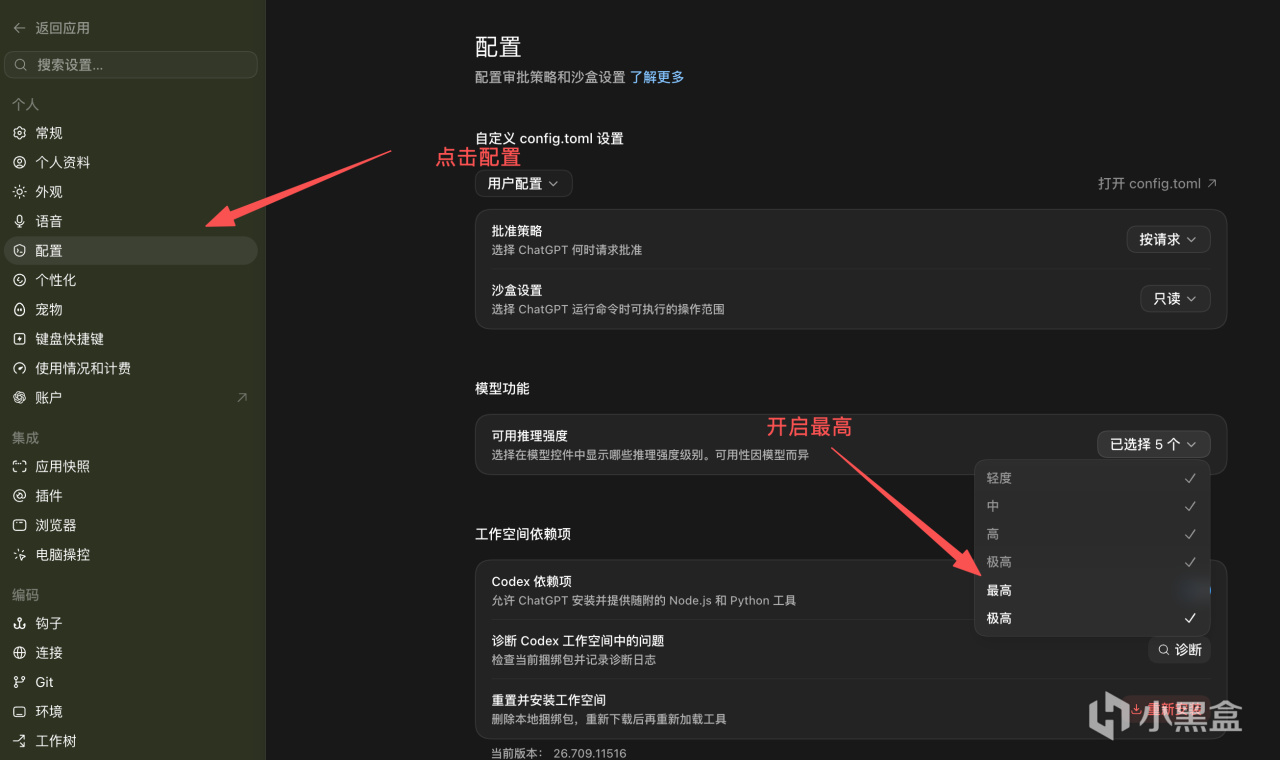Viewport: 1280px width, 760px height.
Task: Click the 重置并安装工作空间 label
Action: click(549, 700)
